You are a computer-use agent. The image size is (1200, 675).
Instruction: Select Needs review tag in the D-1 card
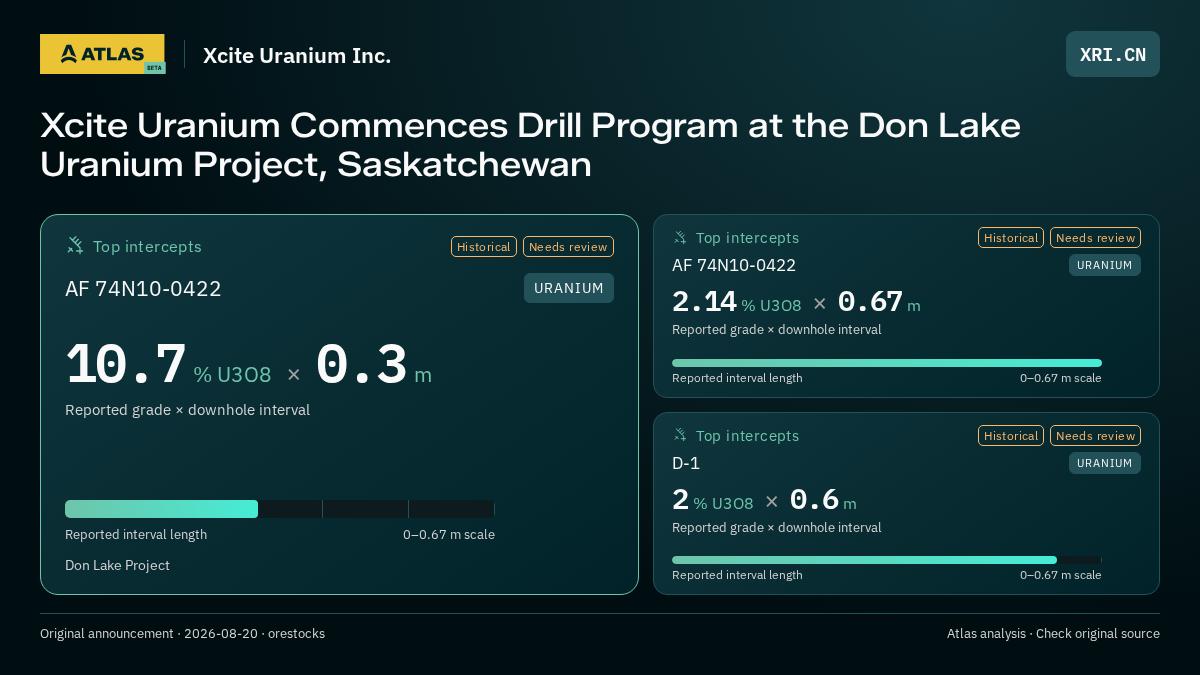click(x=1095, y=435)
